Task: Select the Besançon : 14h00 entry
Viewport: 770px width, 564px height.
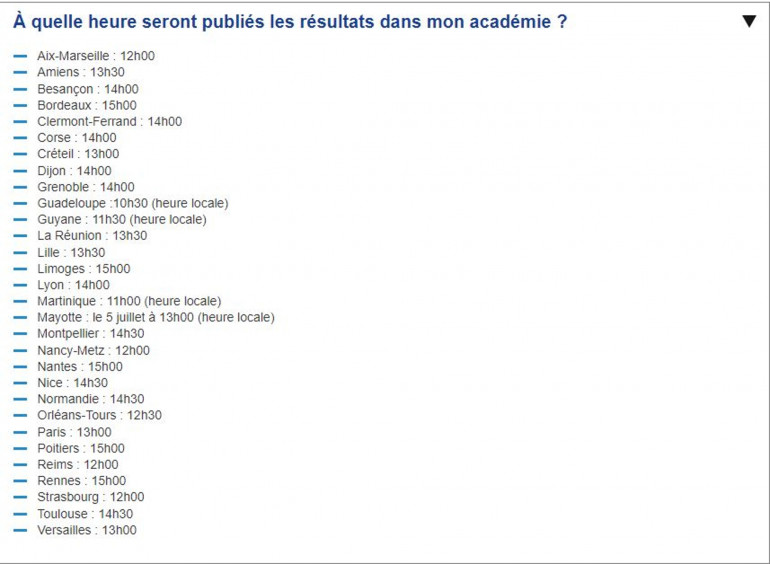Action: click(x=88, y=89)
